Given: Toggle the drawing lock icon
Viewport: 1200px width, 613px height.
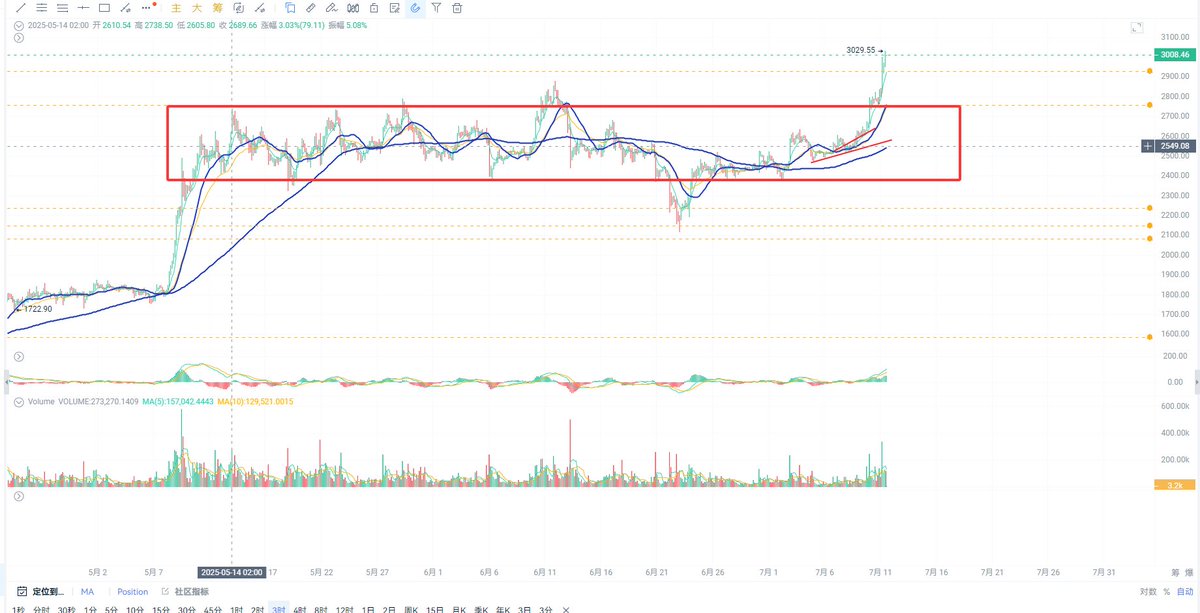Looking at the screenshot, I should [x=374, y=8].
